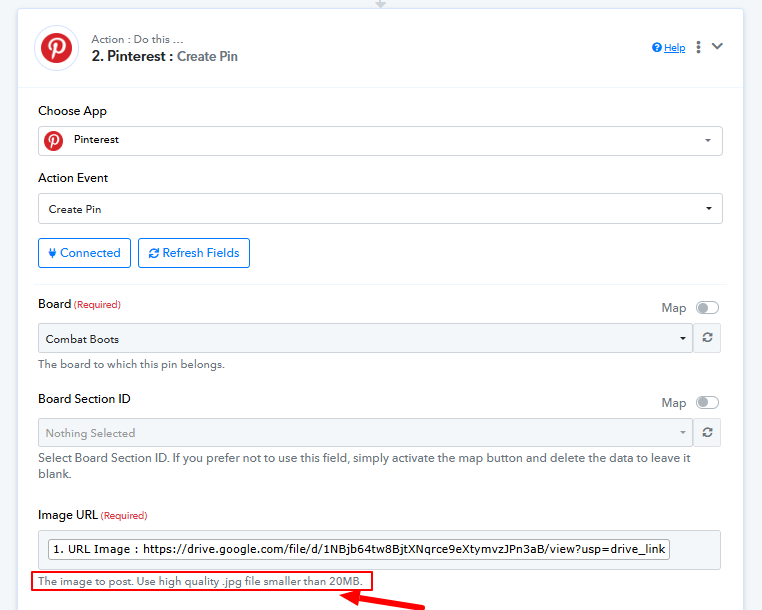Click the Pinterest icon inside Choose App field
Image resolution: width=762 pixels, height=610 pixels.
pyautogui.click(x=53, y=141)
